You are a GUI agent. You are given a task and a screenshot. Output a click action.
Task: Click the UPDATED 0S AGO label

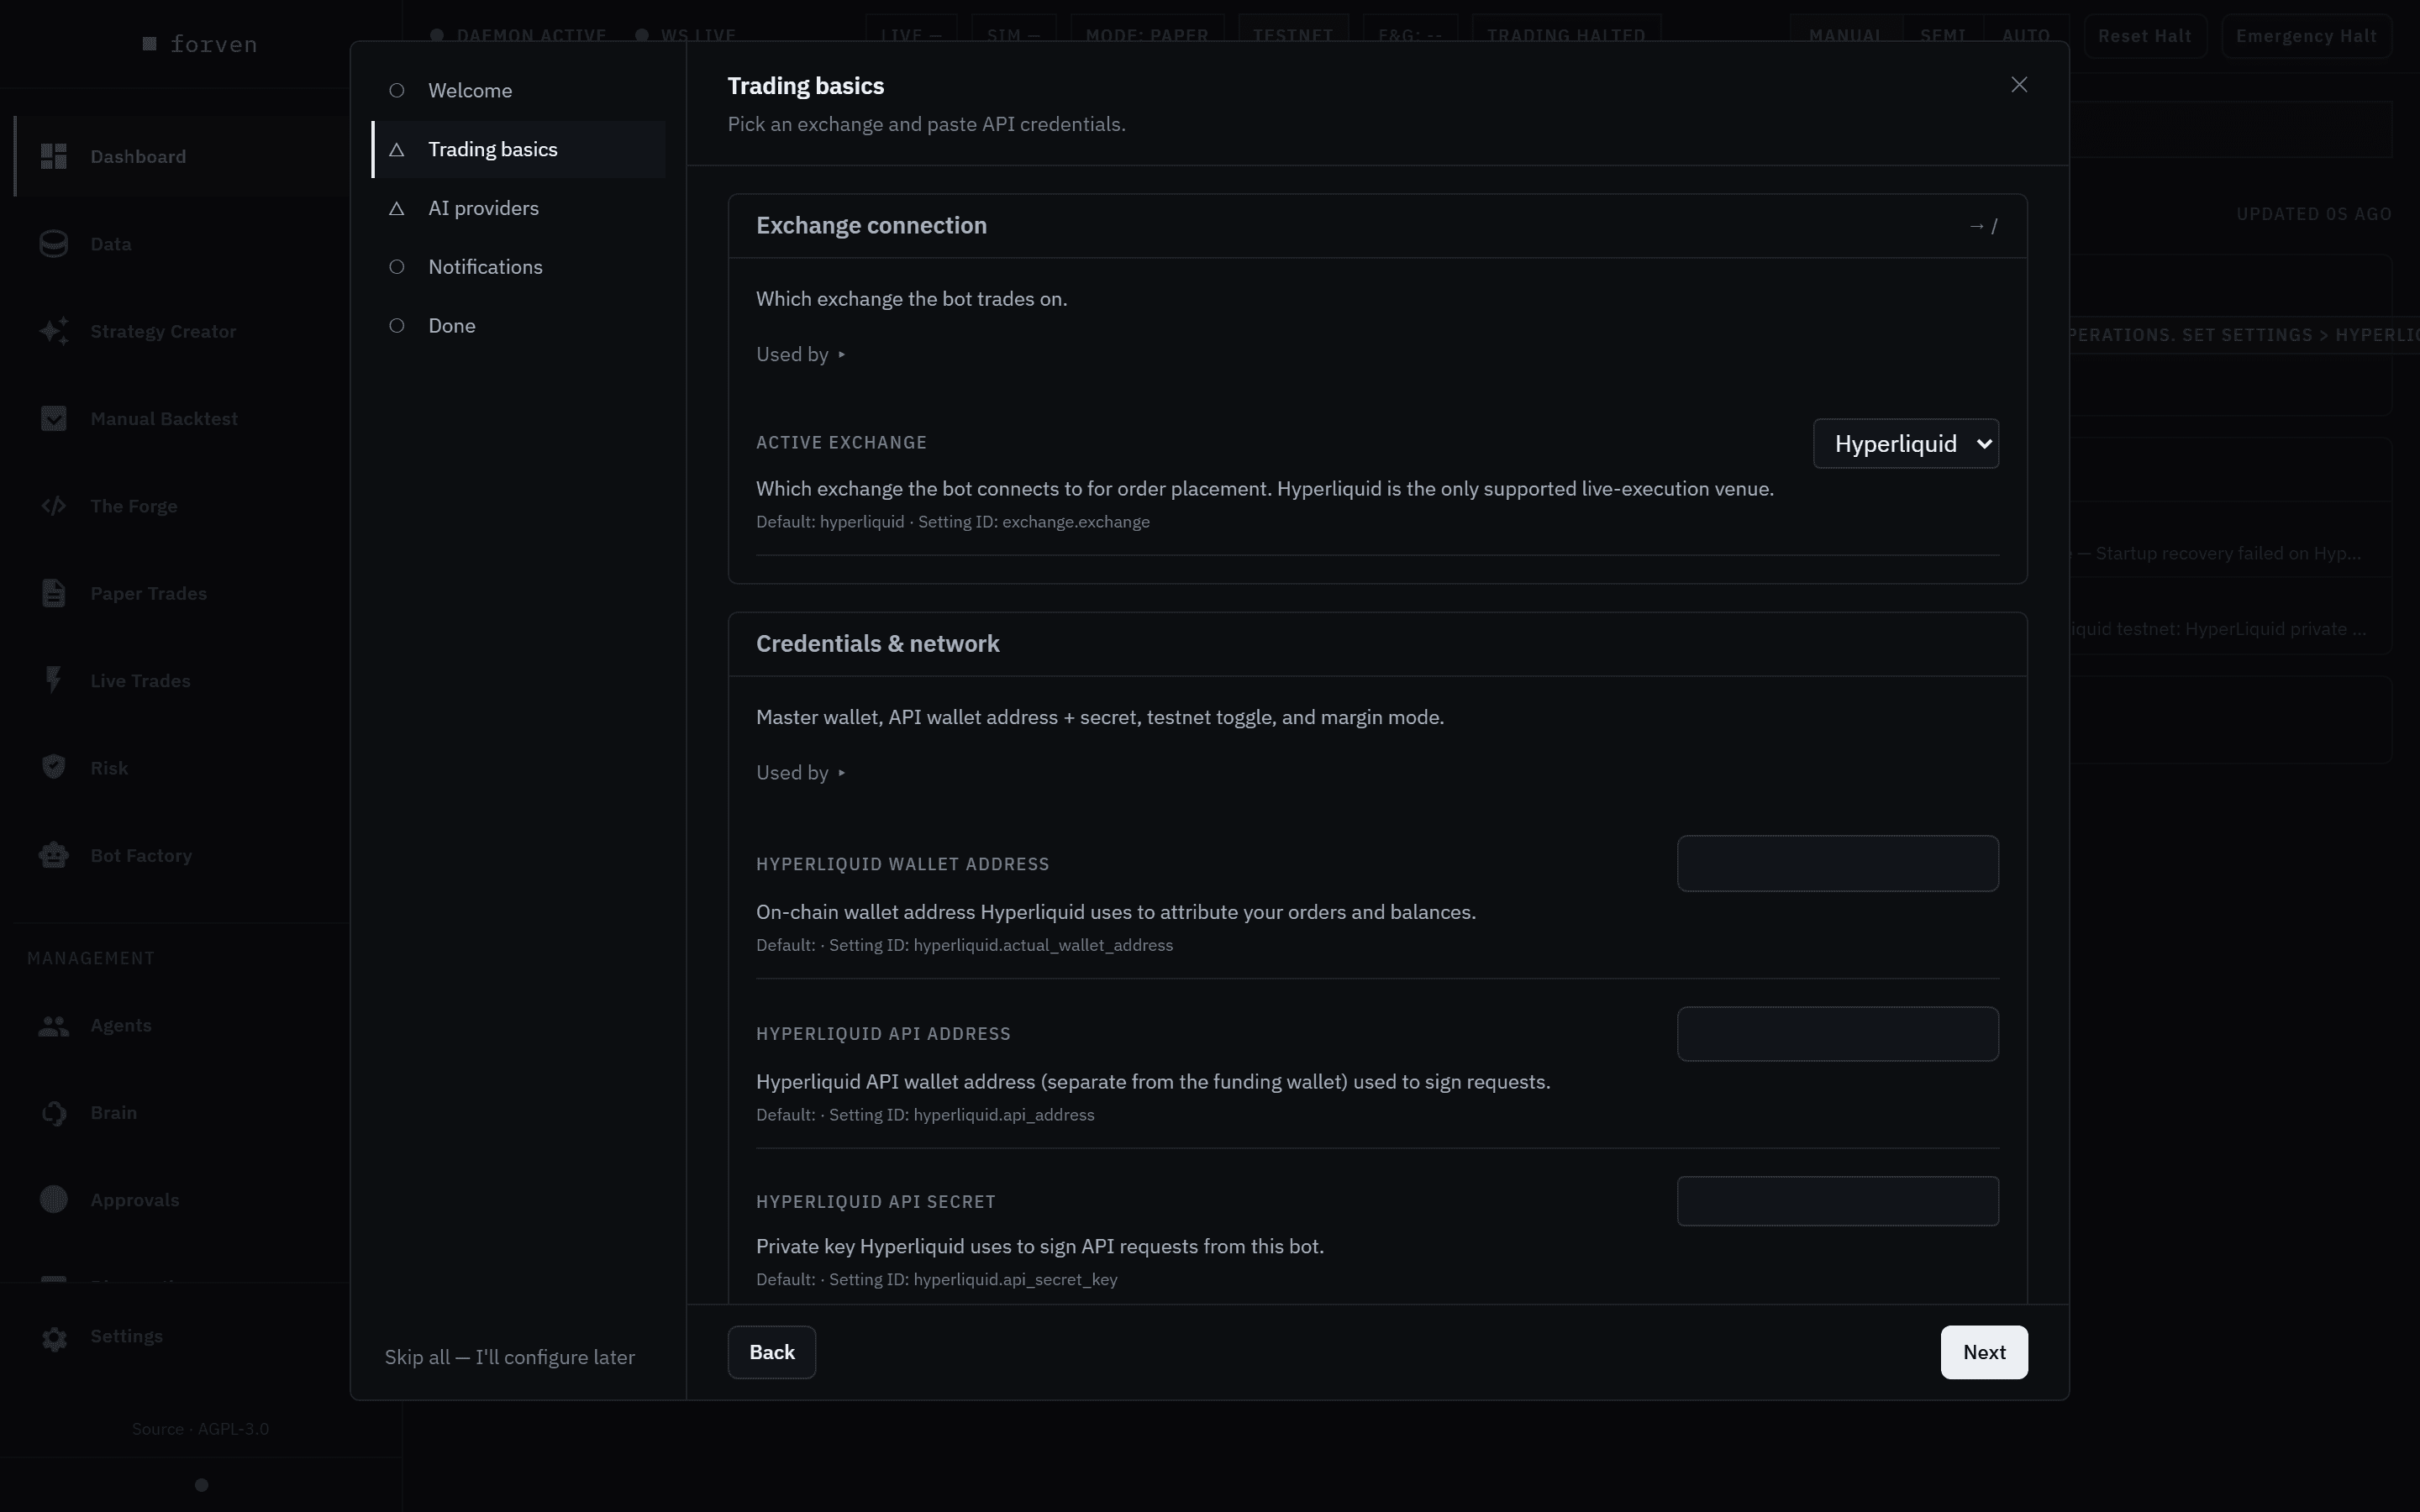pyautogui.click(x=2314, y=214)
